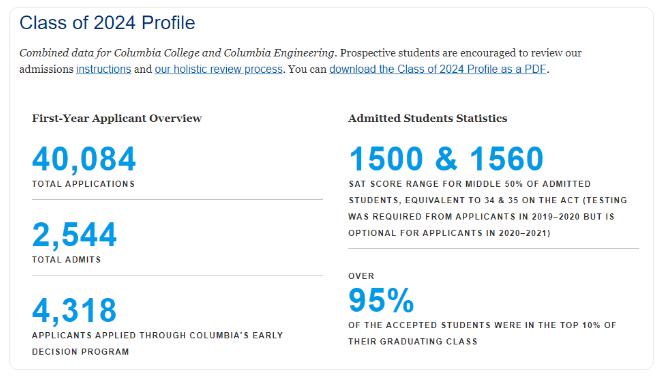Click the italic Combined data for Columbia sentence
The width and height of the screenshot is (661, 379).
(177, 53)
